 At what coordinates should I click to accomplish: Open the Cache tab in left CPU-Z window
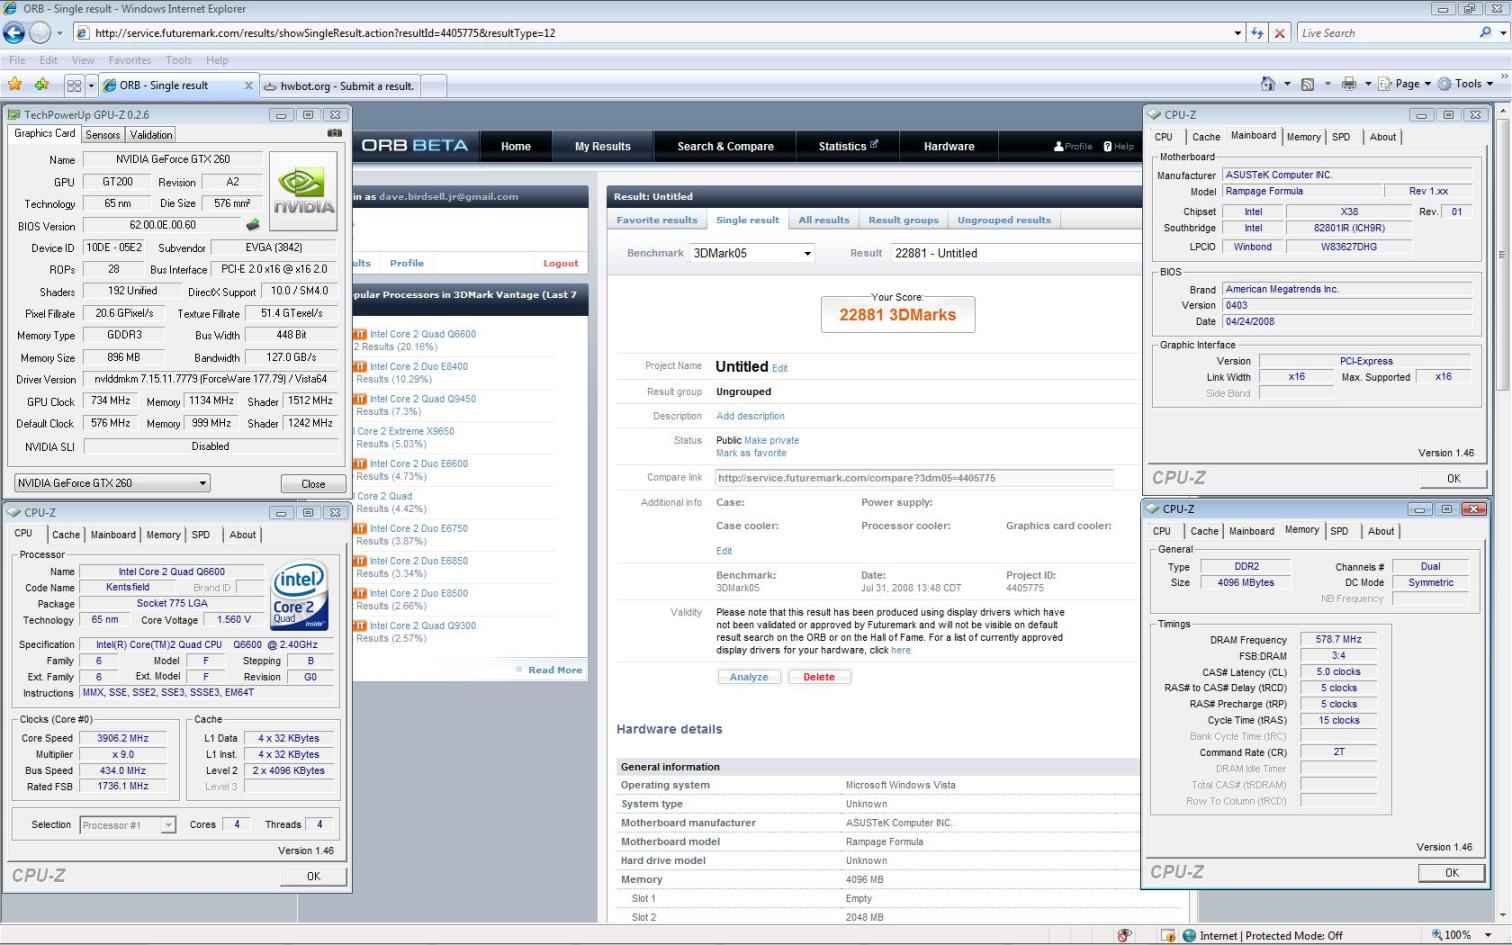(x=66, y=535)
